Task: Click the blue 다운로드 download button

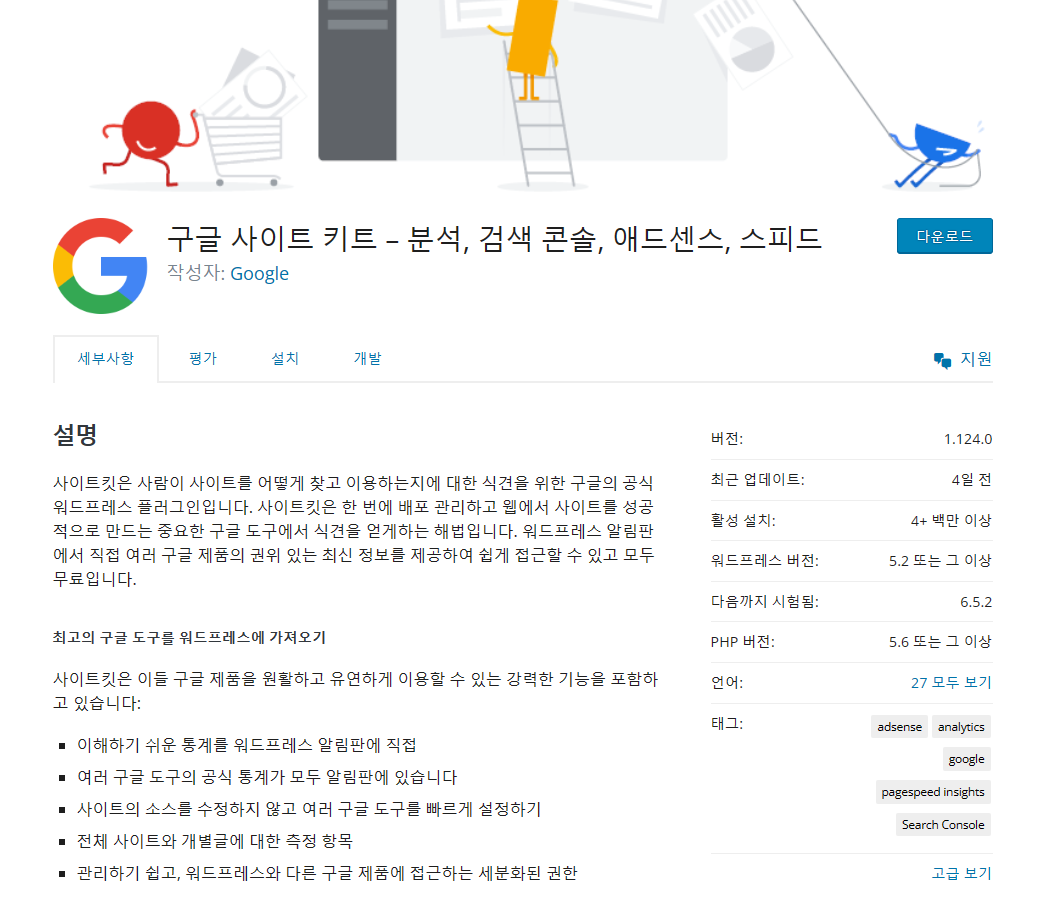Action: [944, 236]
